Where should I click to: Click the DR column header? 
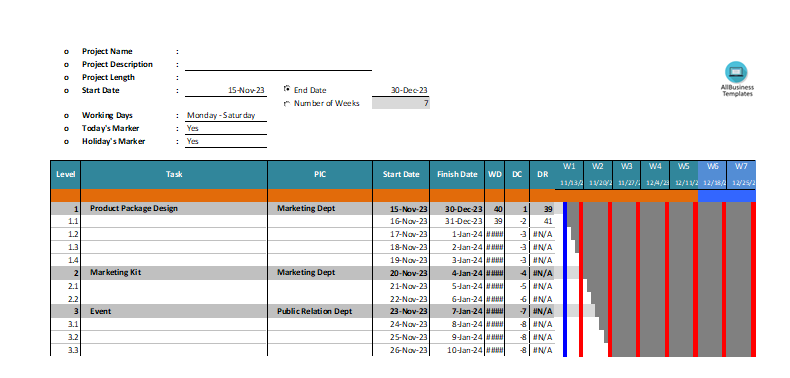pos(542,174)
